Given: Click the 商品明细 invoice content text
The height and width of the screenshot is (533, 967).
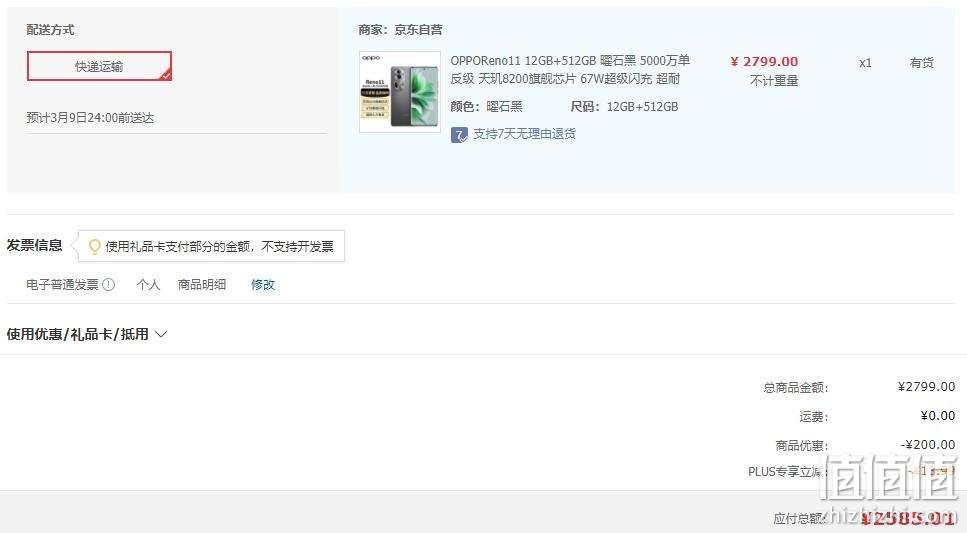Looking at the screenshot, I should point(202,284).
